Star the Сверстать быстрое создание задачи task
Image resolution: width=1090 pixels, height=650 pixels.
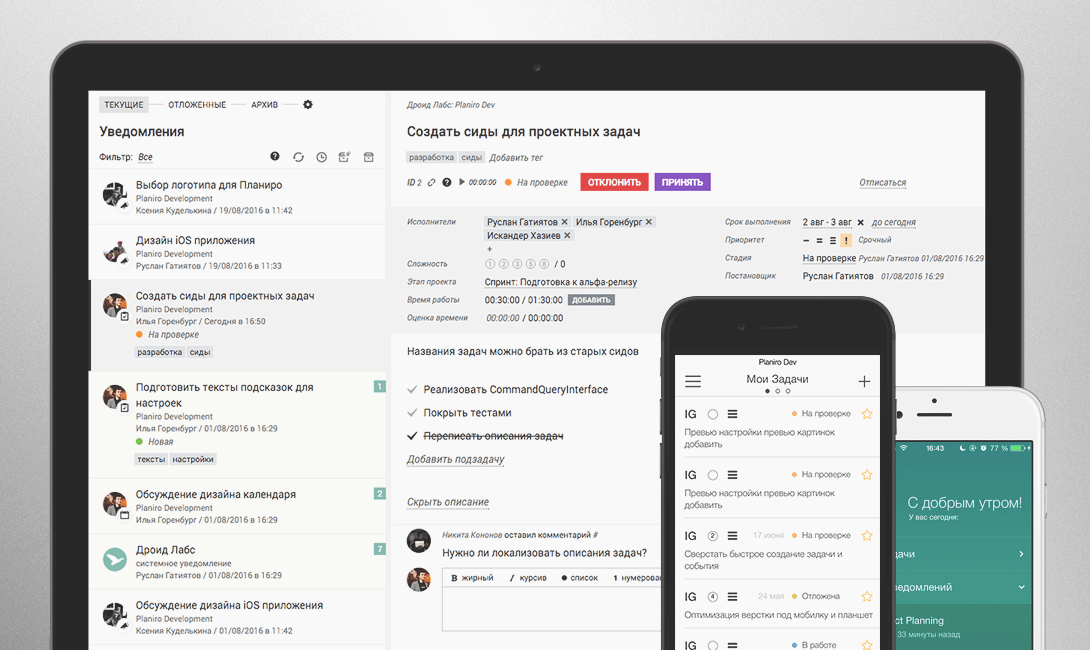click(867, 536)
